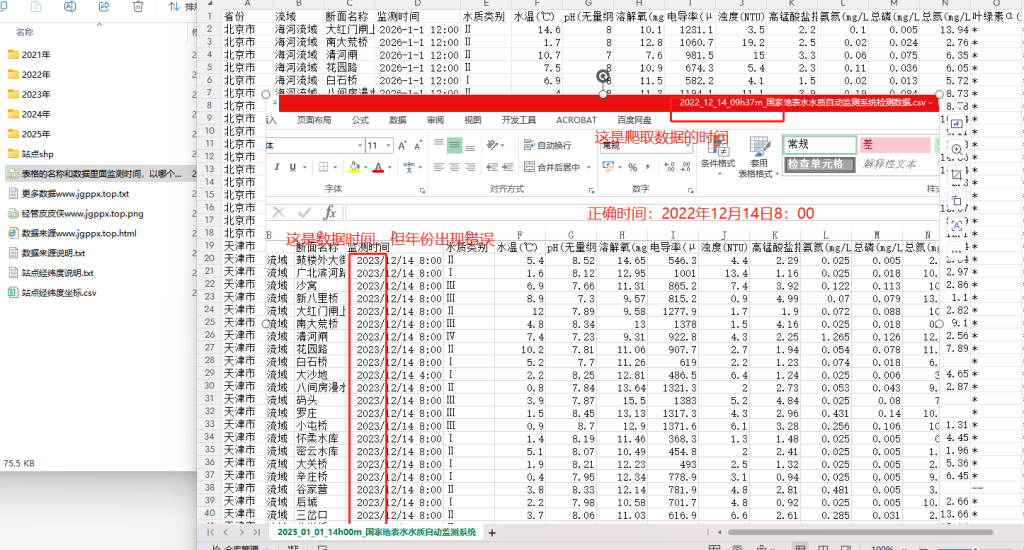This screenshot has height=550, width=1024.
Task: Click the magnifier preview icon in floating toolbar
Action: (x=956, y=149)
